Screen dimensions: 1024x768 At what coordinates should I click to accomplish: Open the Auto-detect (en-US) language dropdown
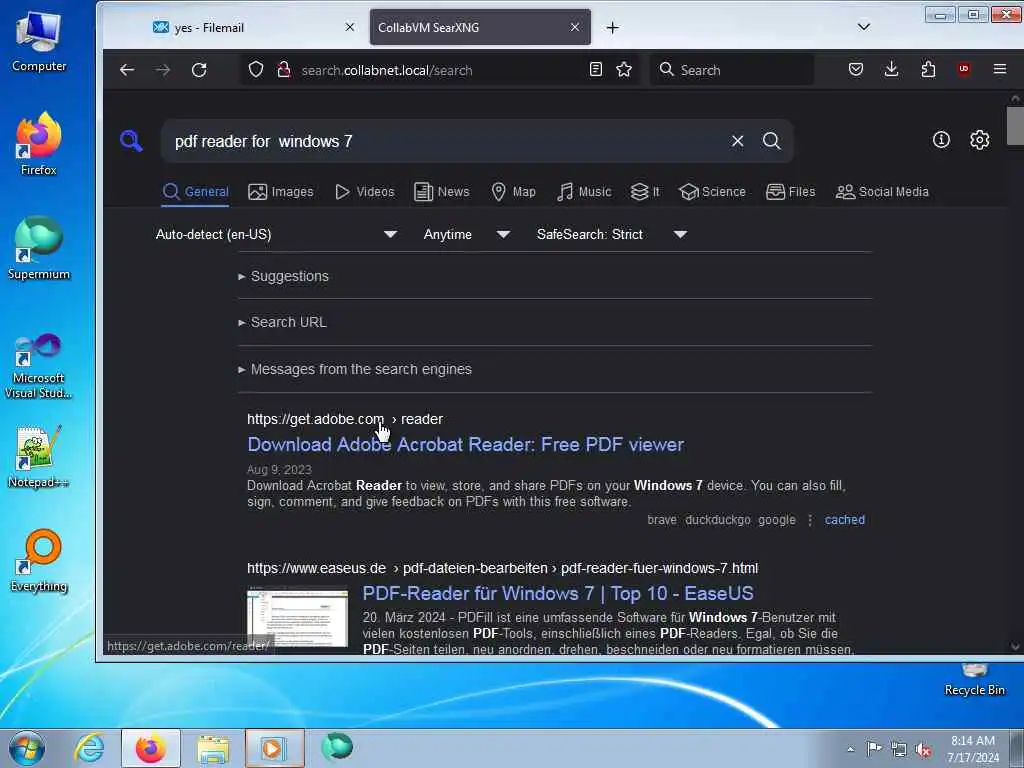pyautogui.click(x=276, y=234)
